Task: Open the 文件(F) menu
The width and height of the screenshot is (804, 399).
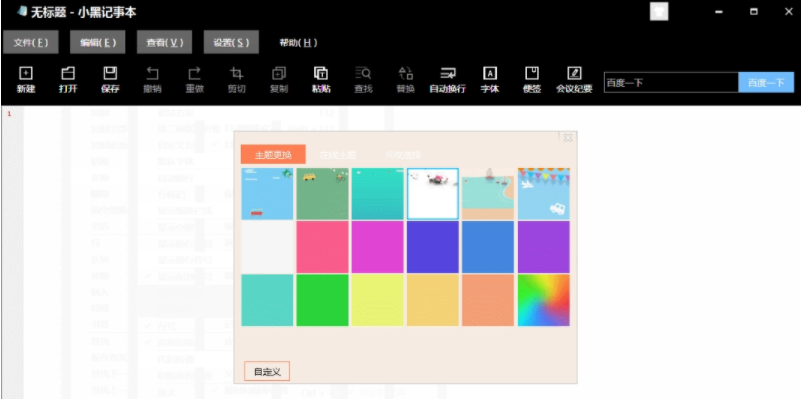Action: (x=31, y=43)
